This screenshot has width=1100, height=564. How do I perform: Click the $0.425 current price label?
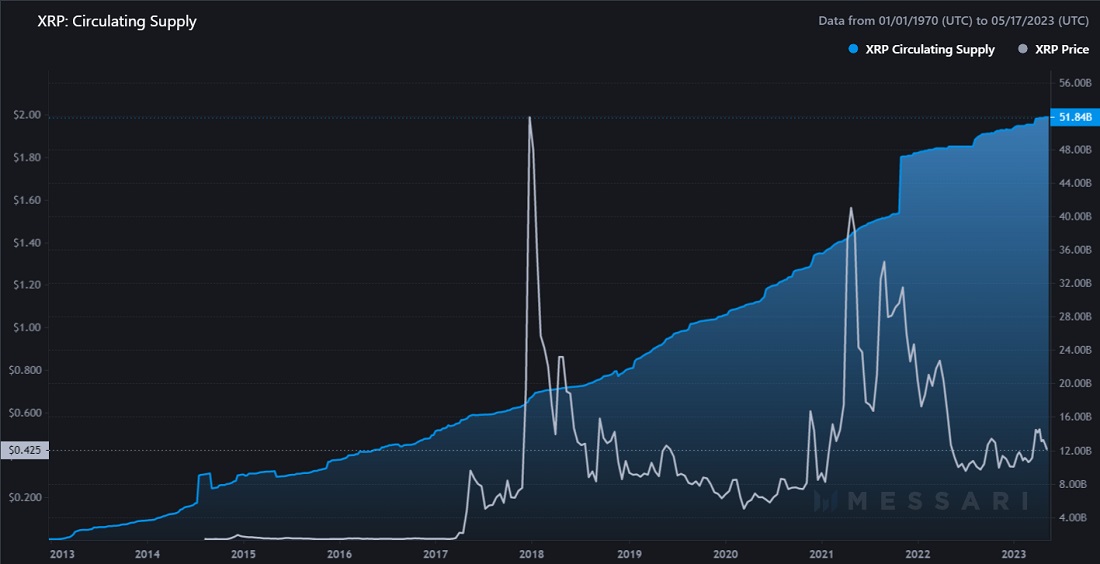(25, 450)
